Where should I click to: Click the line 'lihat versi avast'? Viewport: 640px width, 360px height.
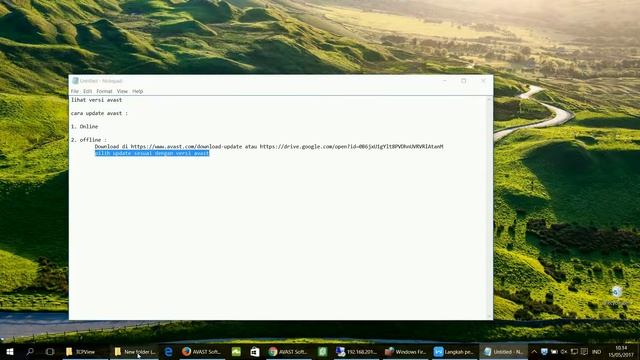tap(96, 100)
